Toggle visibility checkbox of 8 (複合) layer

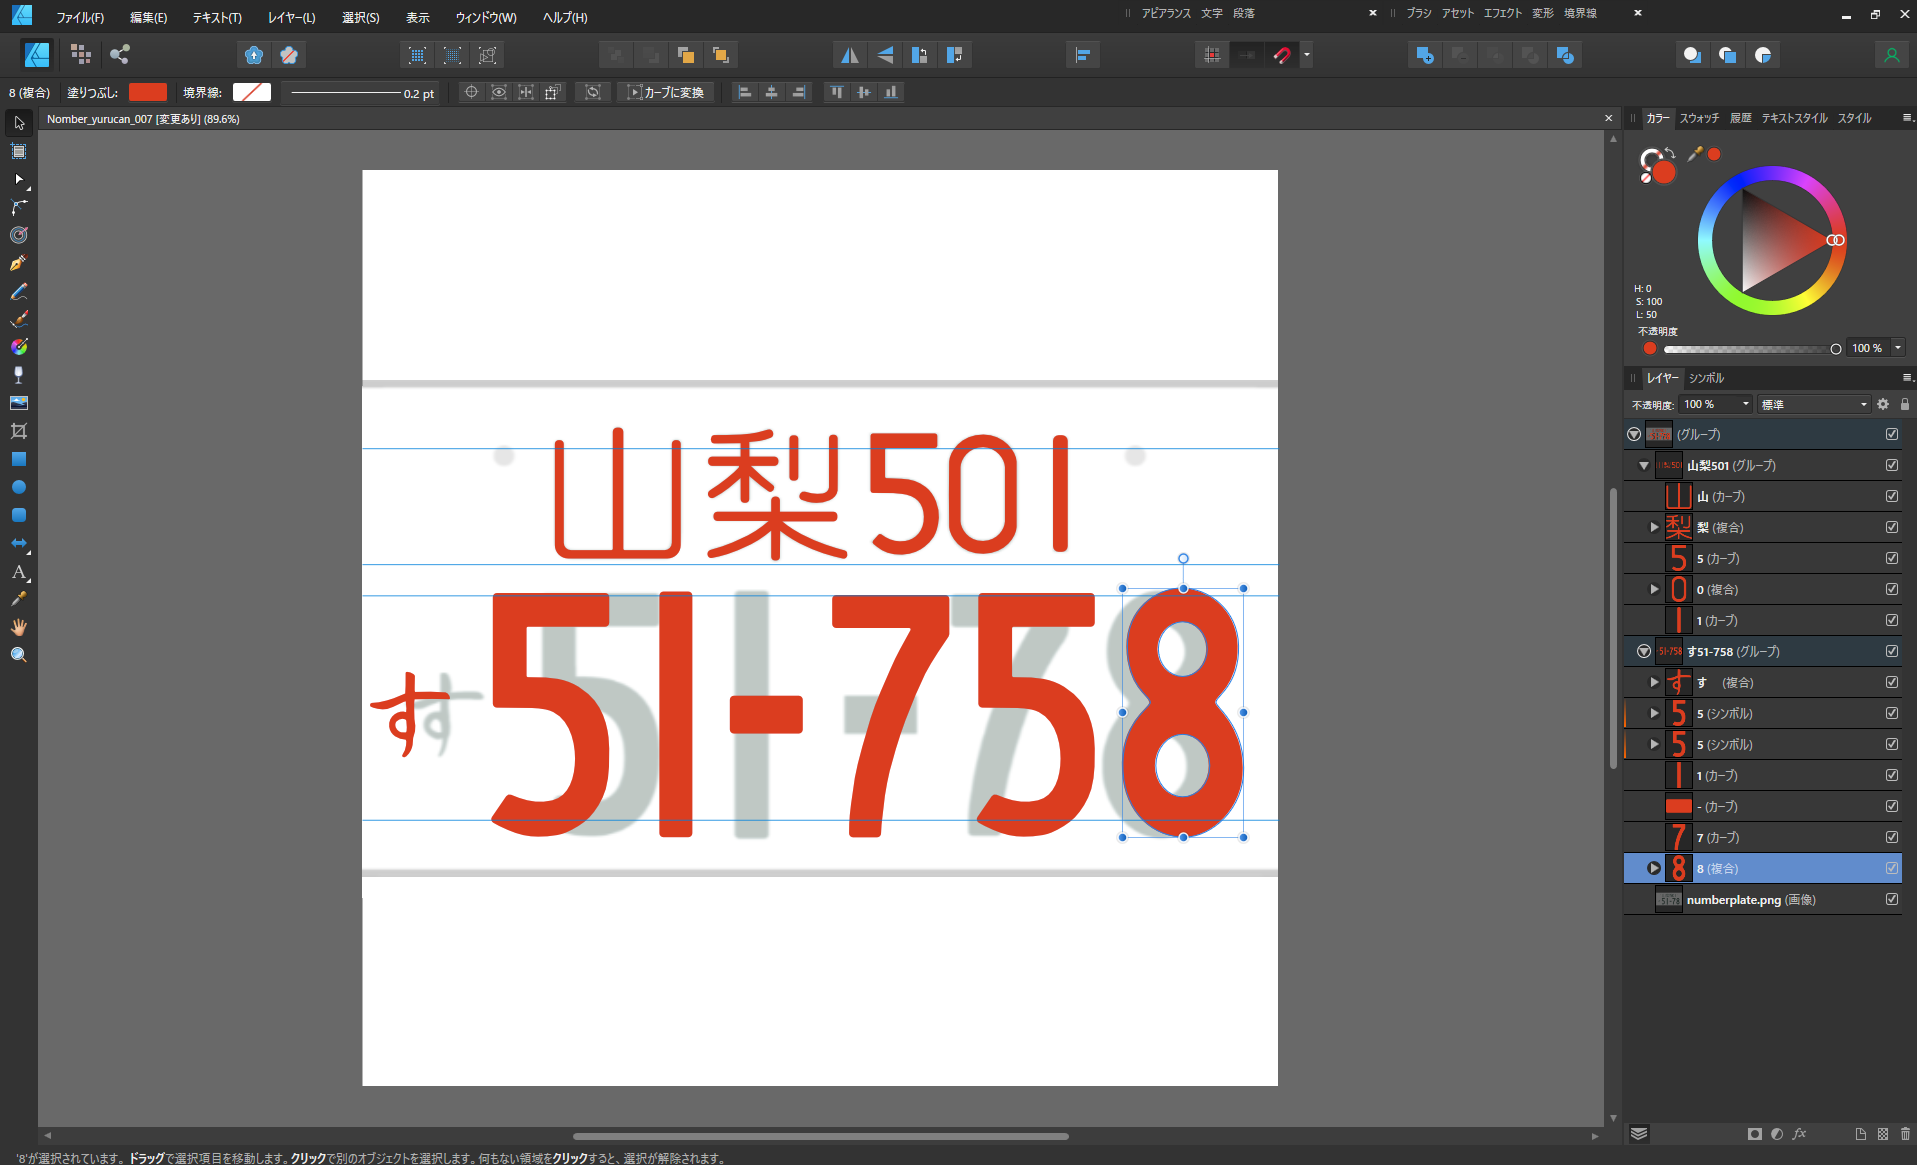pyautogui.click(x=1892, y=868)
